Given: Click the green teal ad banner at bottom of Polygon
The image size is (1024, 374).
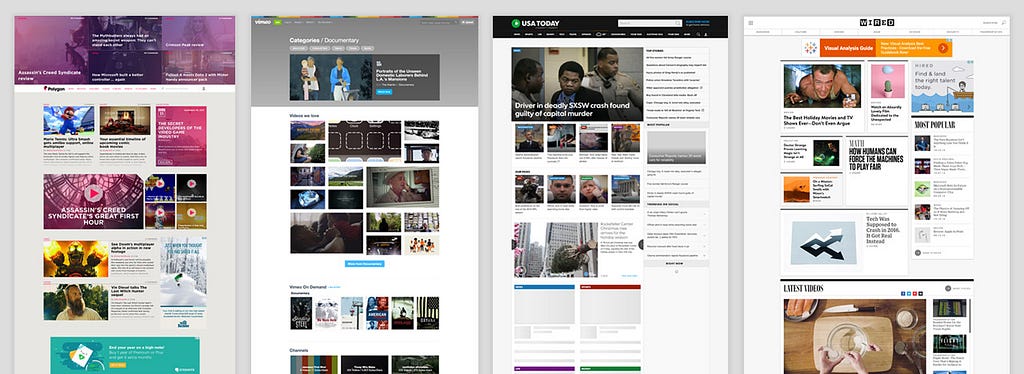Looking at the screenshot, I should [125, 355].
